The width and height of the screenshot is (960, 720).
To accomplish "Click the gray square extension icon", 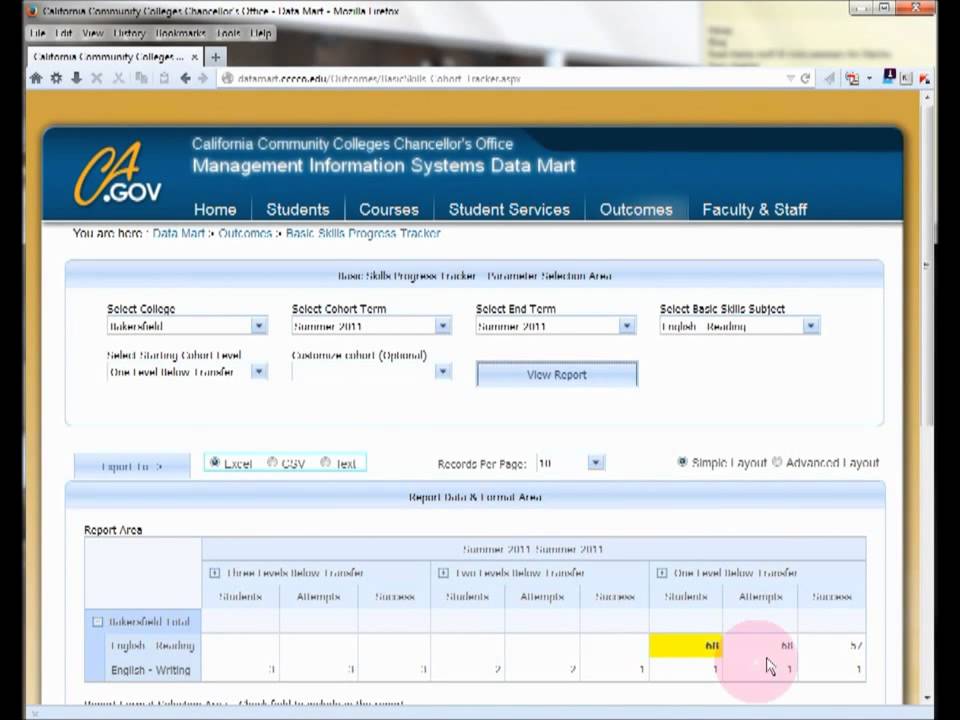I will click(906, 78).
